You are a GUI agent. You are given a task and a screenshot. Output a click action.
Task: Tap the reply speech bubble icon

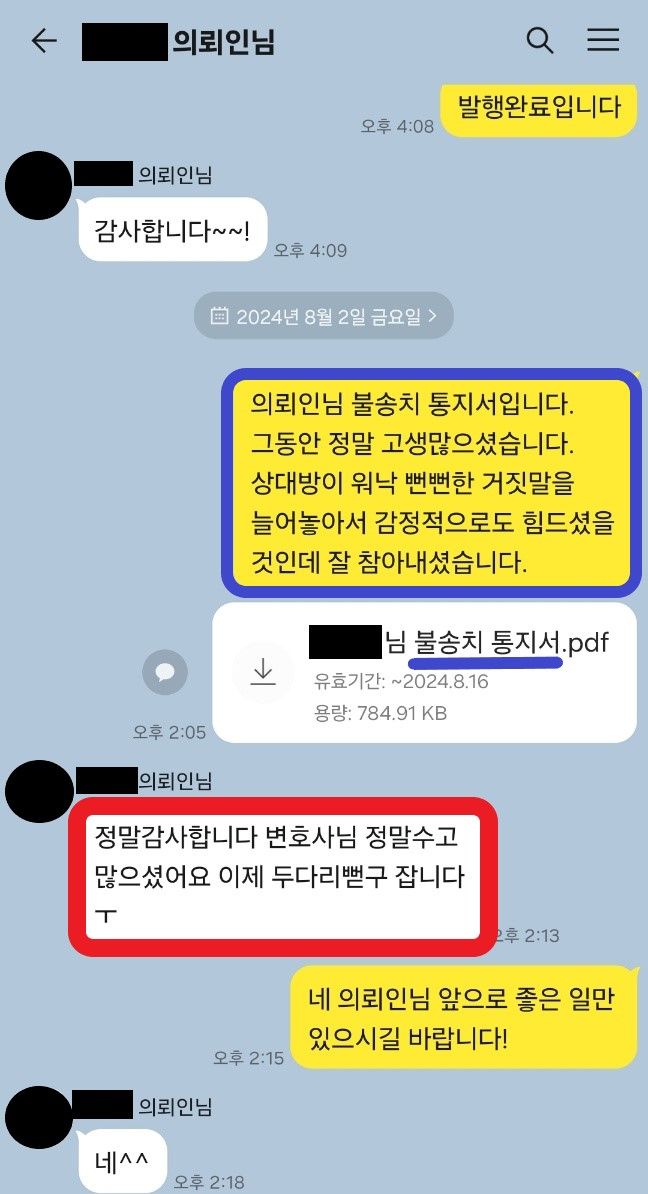[x=165, y=672]
